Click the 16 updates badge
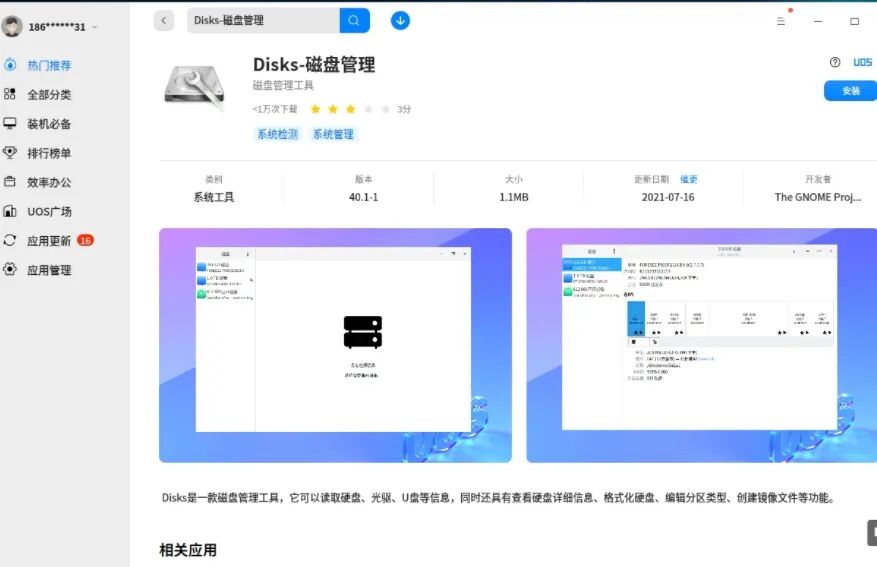 click(85, 240)
